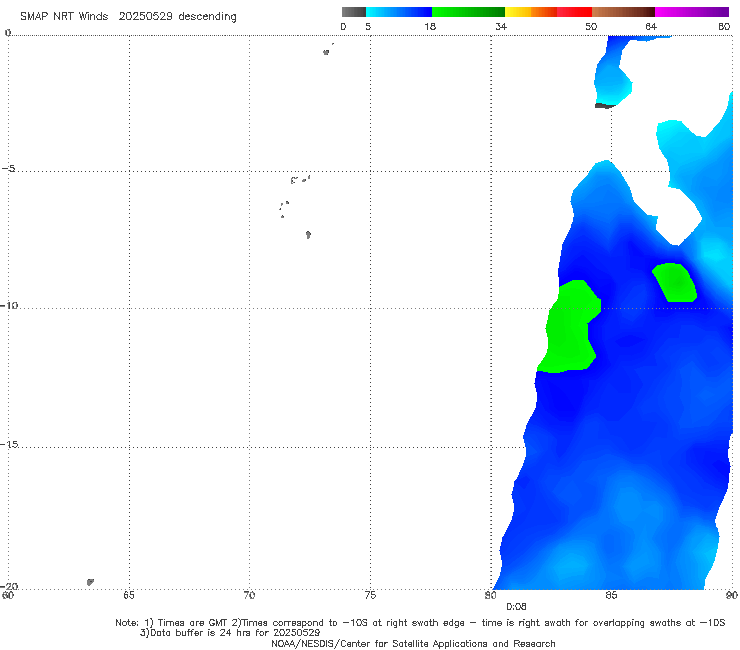Click the island marker near 63E, 20S
The image size is (740, 650).
pos(90,582)
